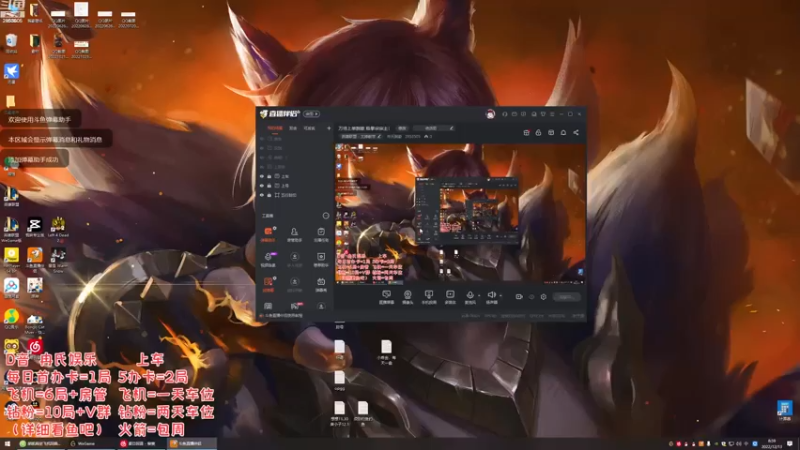Toggle the lock on the last source row
800x450 pixels.
point(269,195)
